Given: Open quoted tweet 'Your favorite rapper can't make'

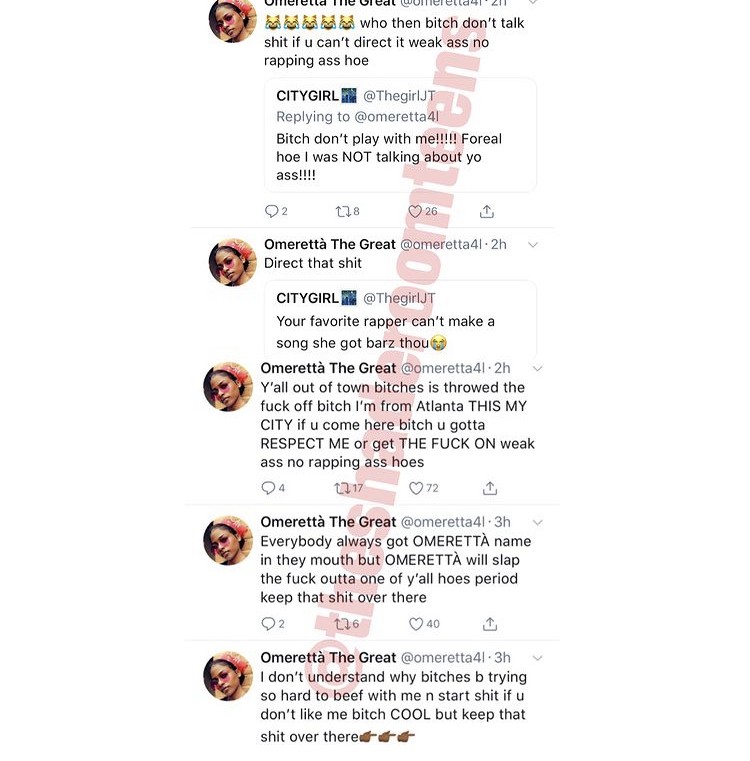Looking at the screenshot, I should point(400,320).
